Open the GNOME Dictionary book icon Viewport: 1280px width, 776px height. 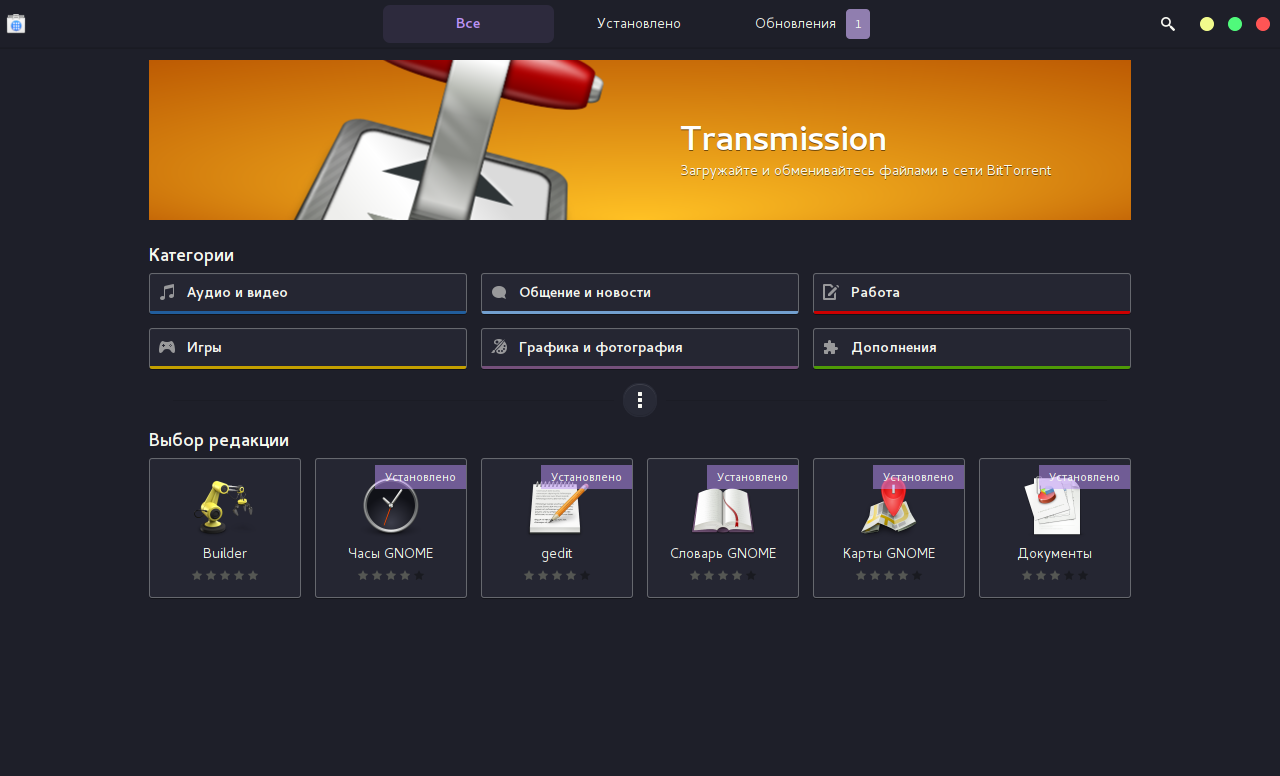722,509
